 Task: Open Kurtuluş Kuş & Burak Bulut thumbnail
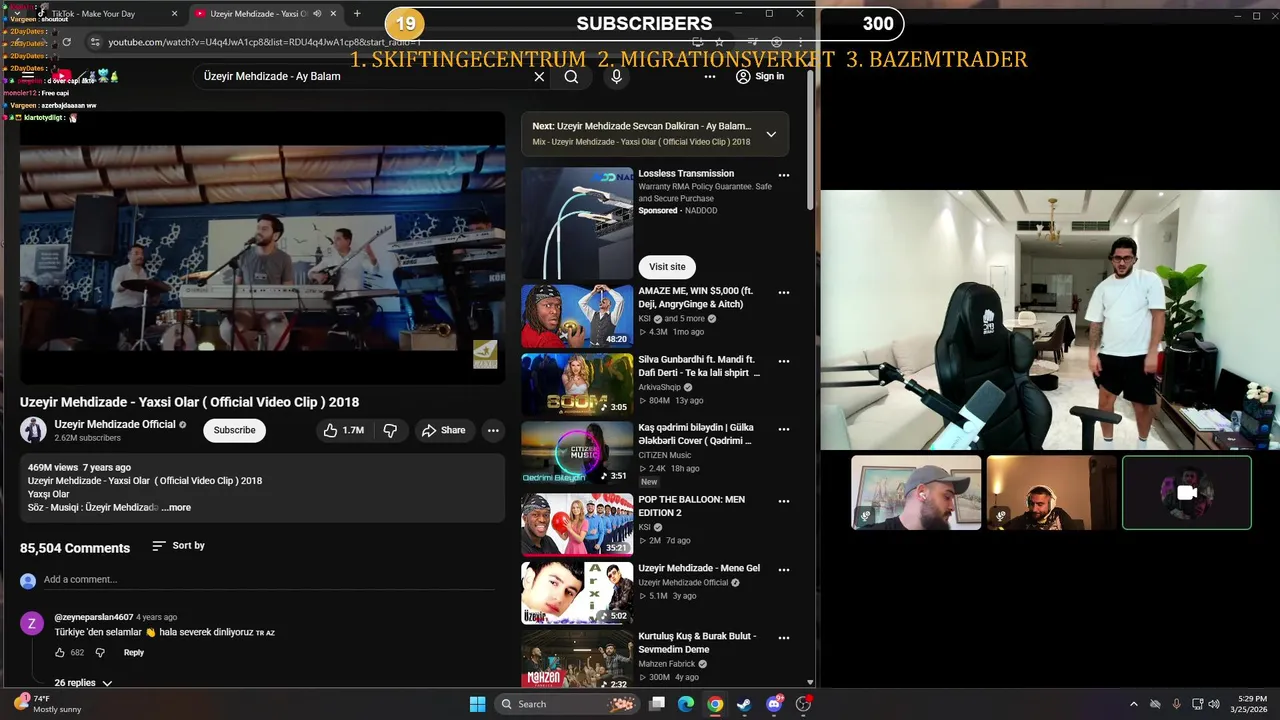click(x=577, y=660)
